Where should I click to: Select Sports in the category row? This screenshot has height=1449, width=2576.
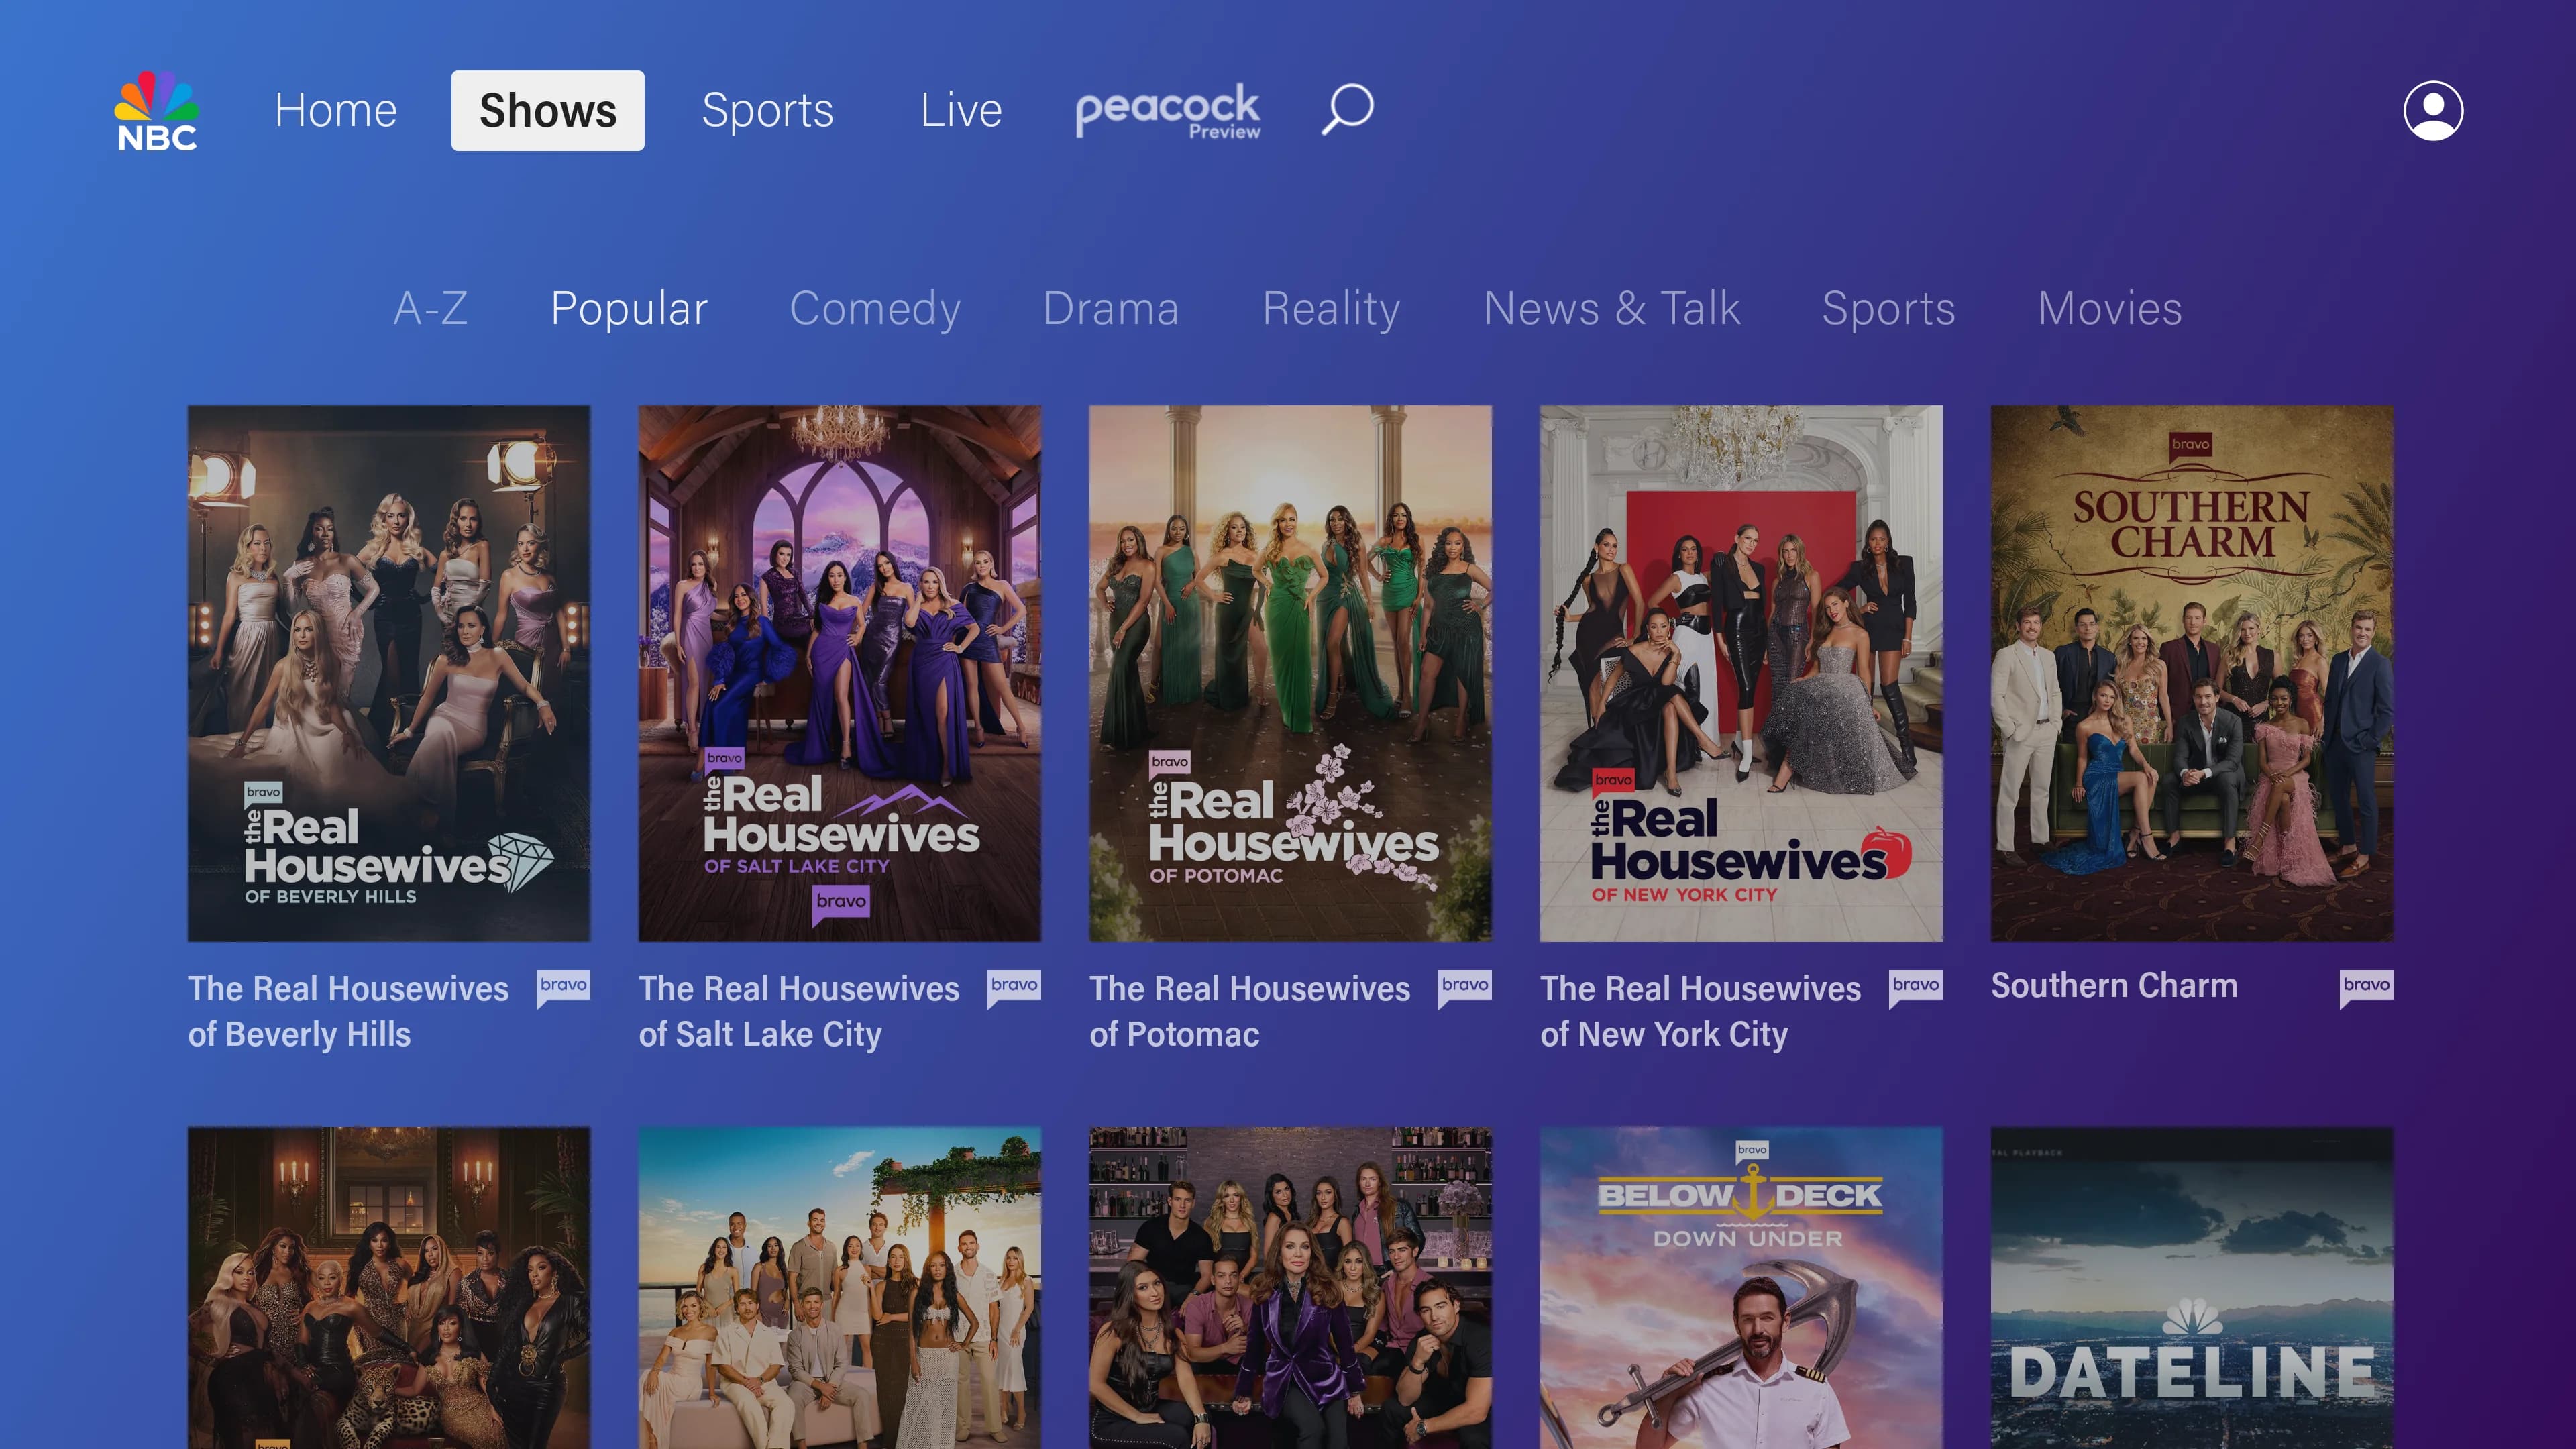tap(1888, 308)
